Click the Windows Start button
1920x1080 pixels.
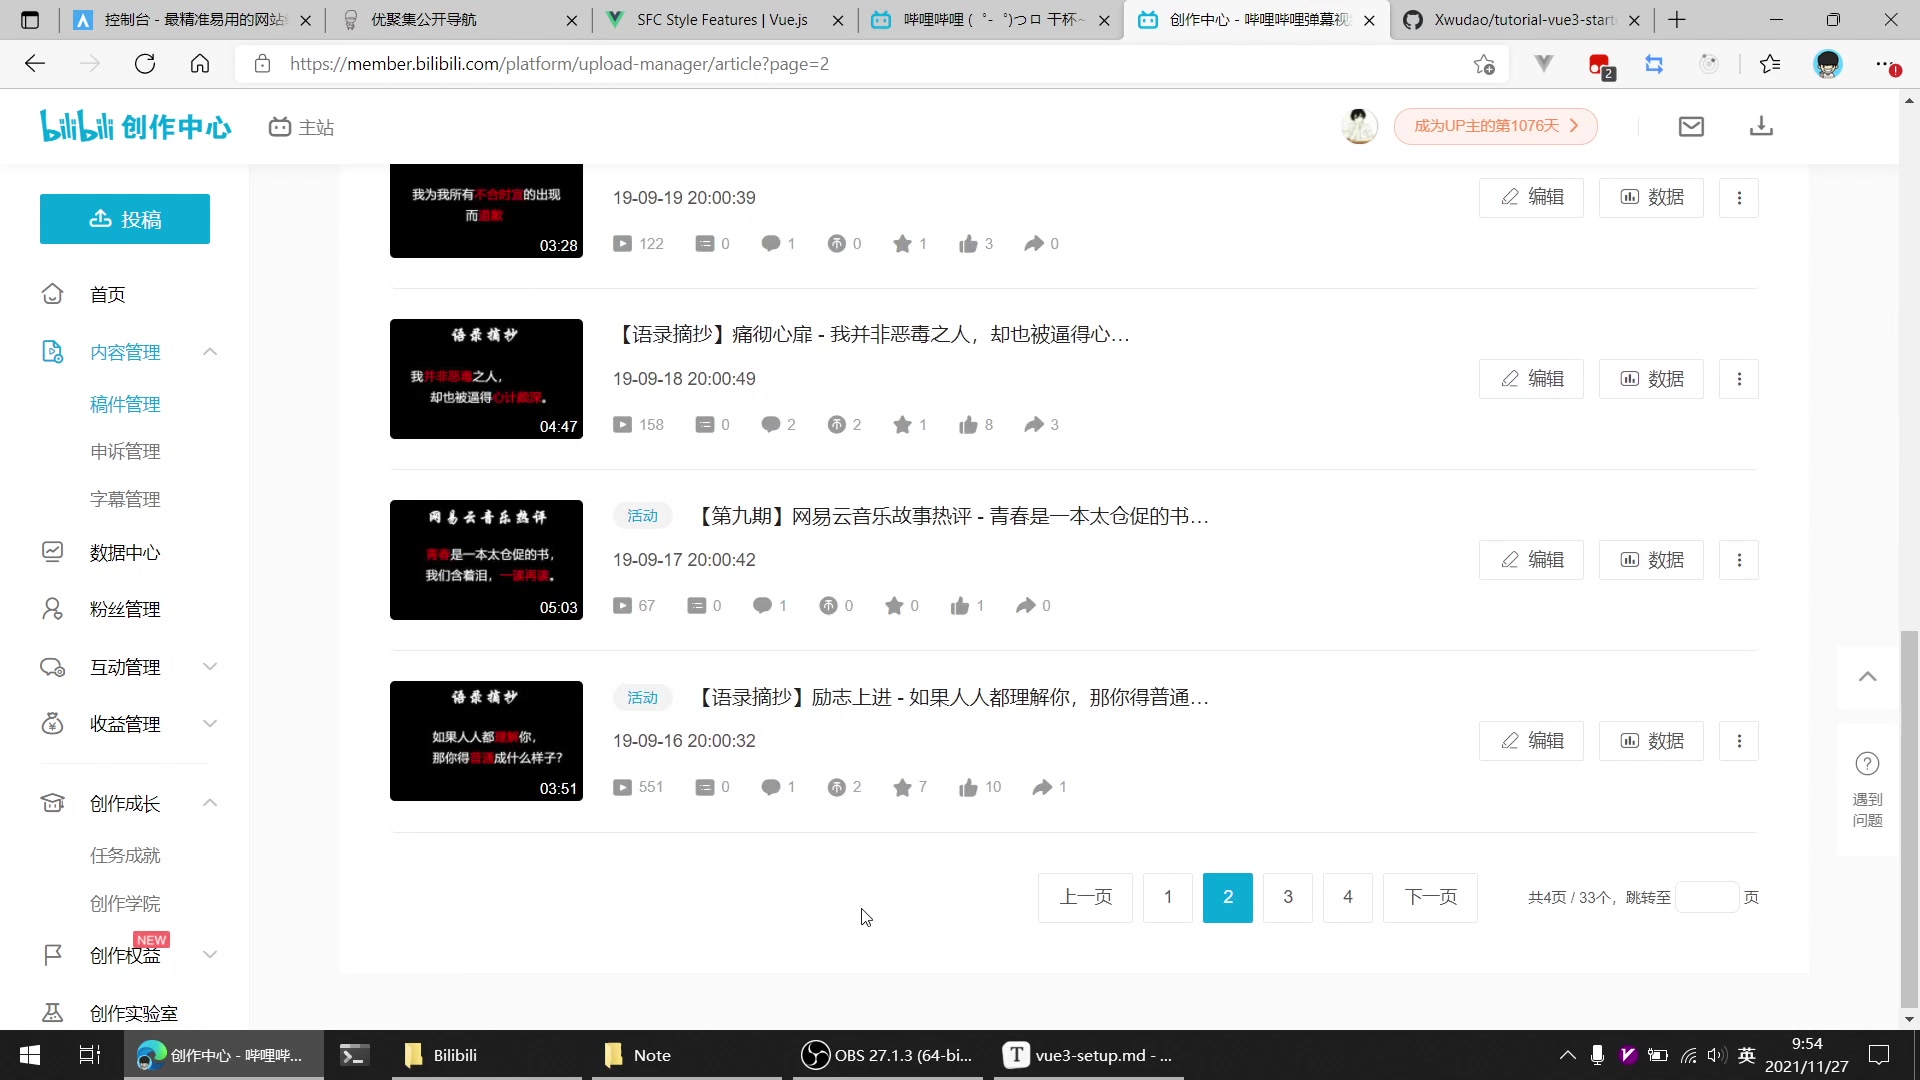[29, 1055]
